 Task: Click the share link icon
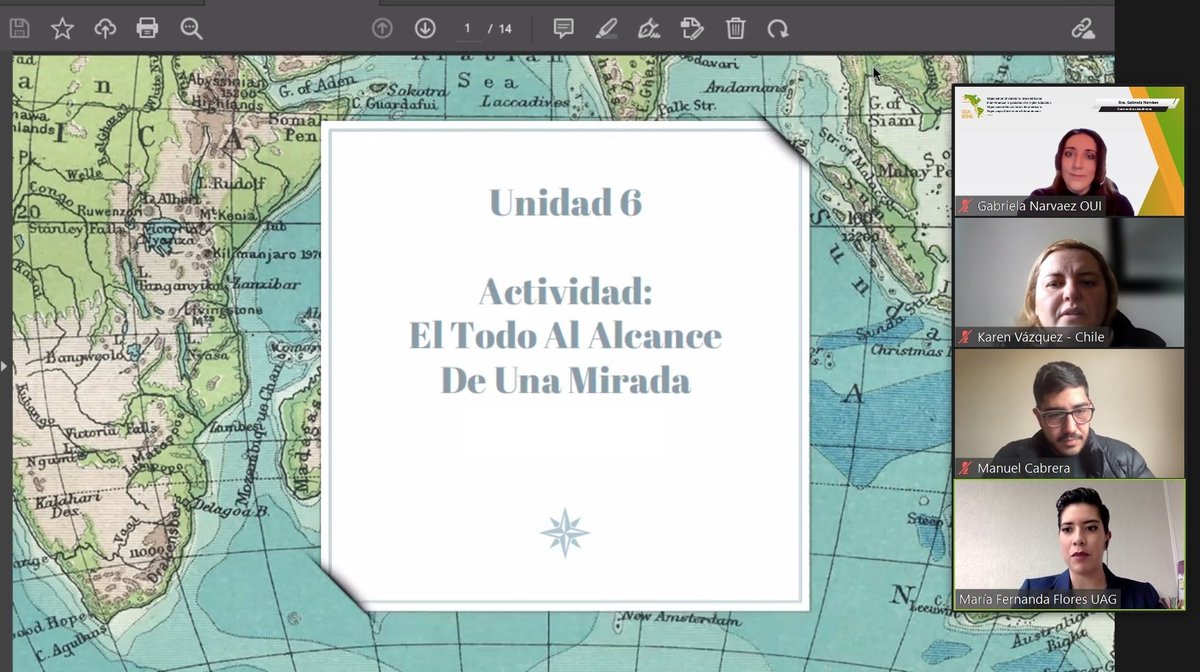click(x=1083, y=29)
